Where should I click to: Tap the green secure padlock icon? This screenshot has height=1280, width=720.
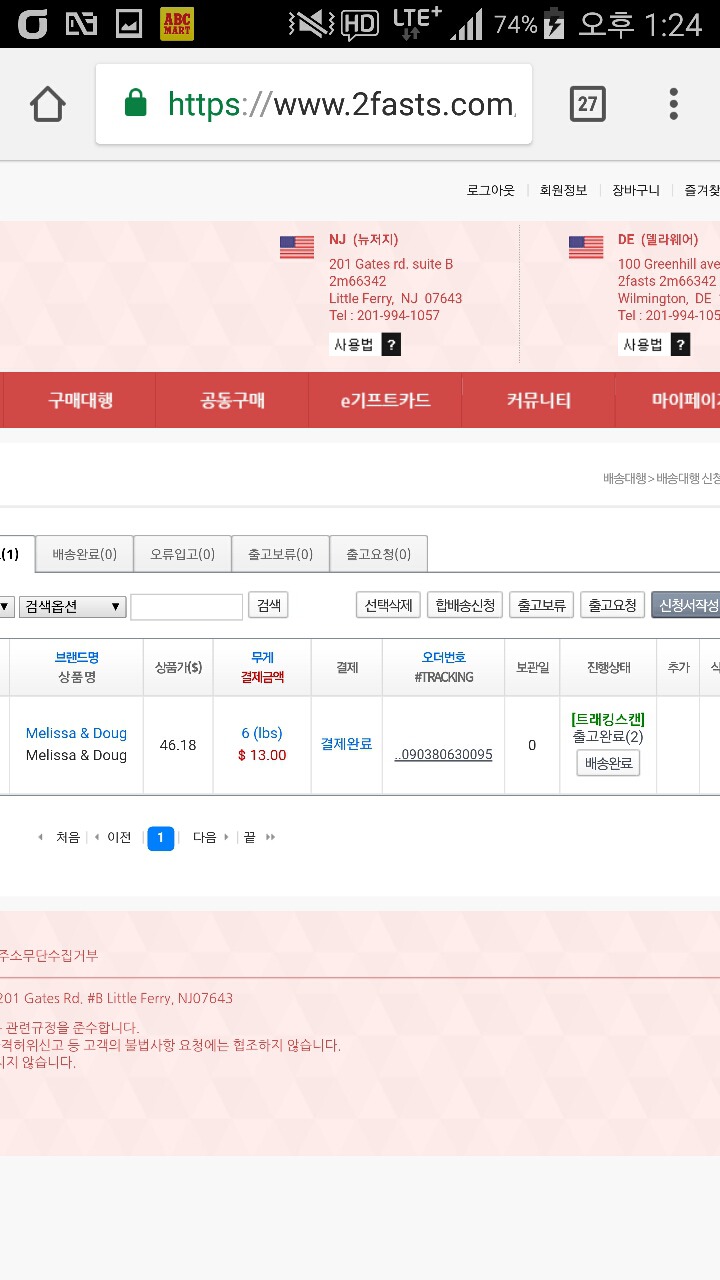pyautogui.click(x=135, y=103)
